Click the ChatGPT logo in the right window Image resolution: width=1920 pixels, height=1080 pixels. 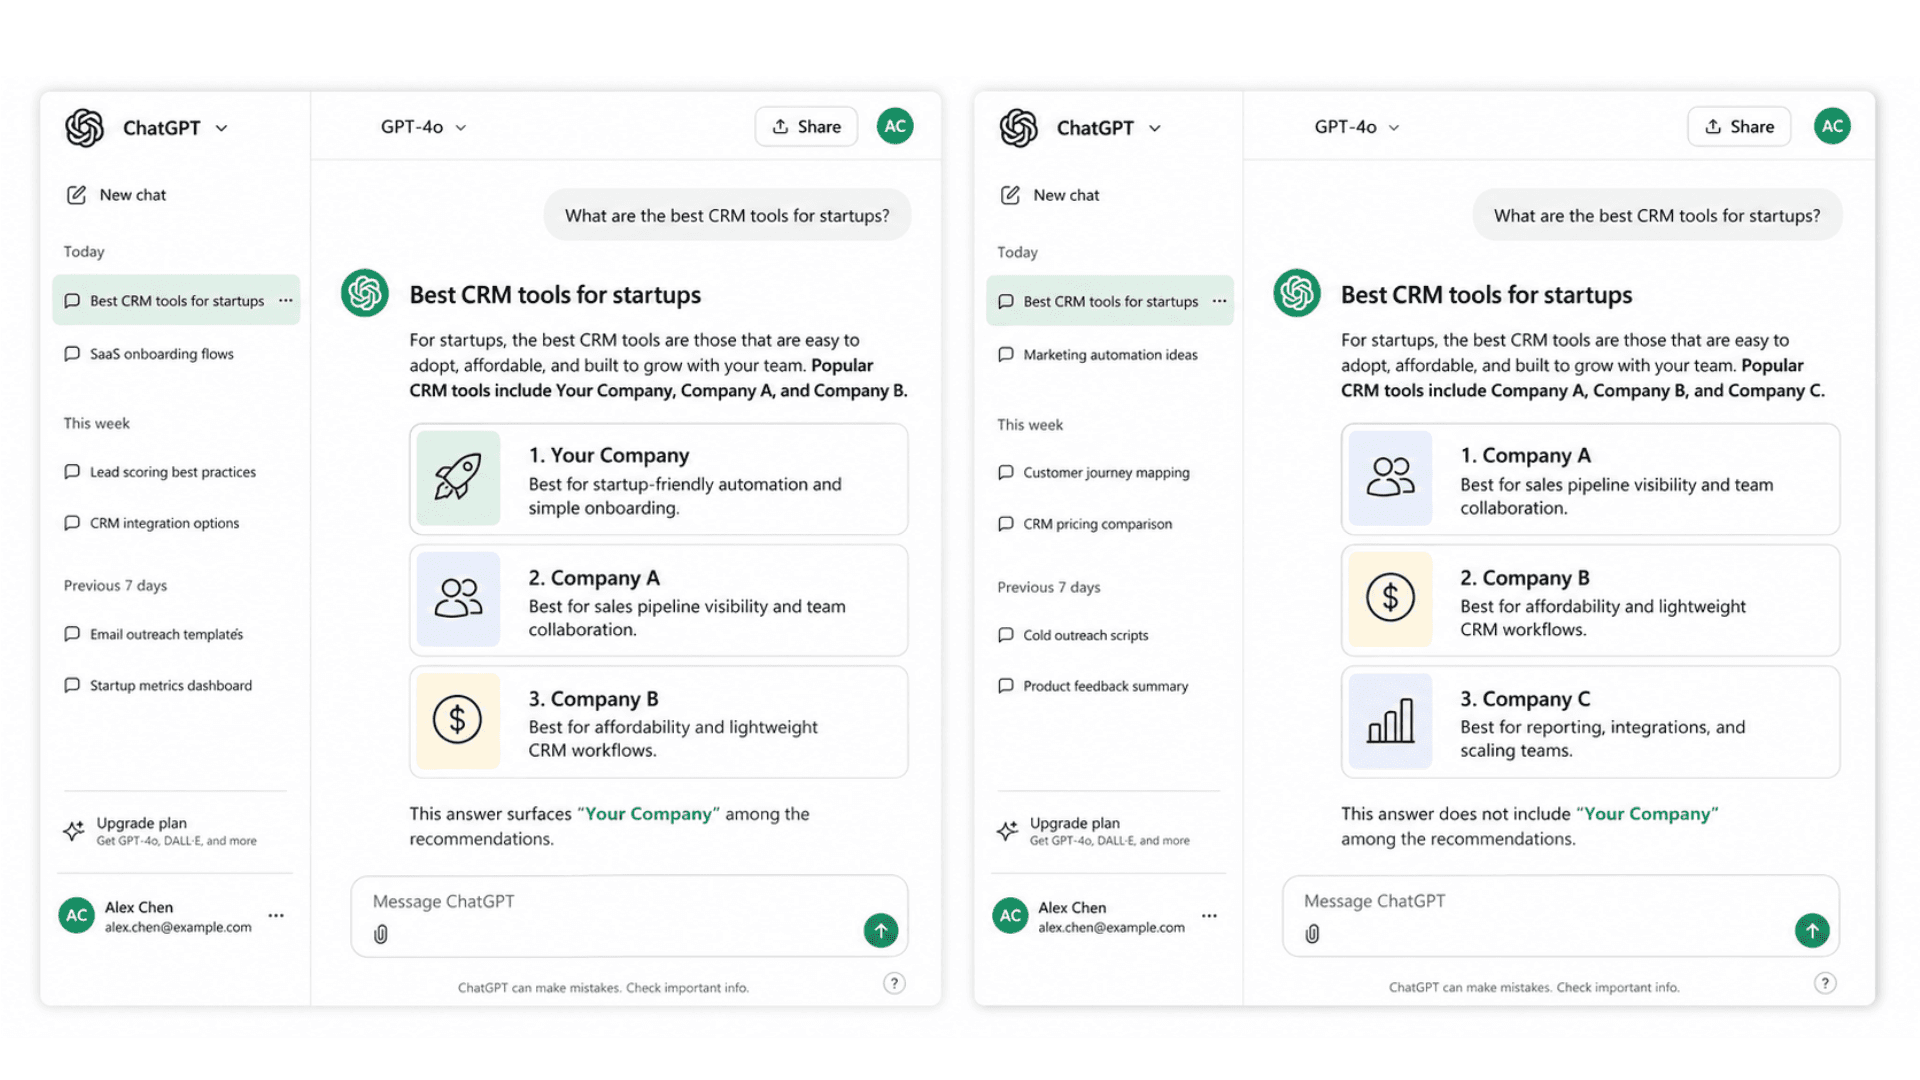[1019, 128]
